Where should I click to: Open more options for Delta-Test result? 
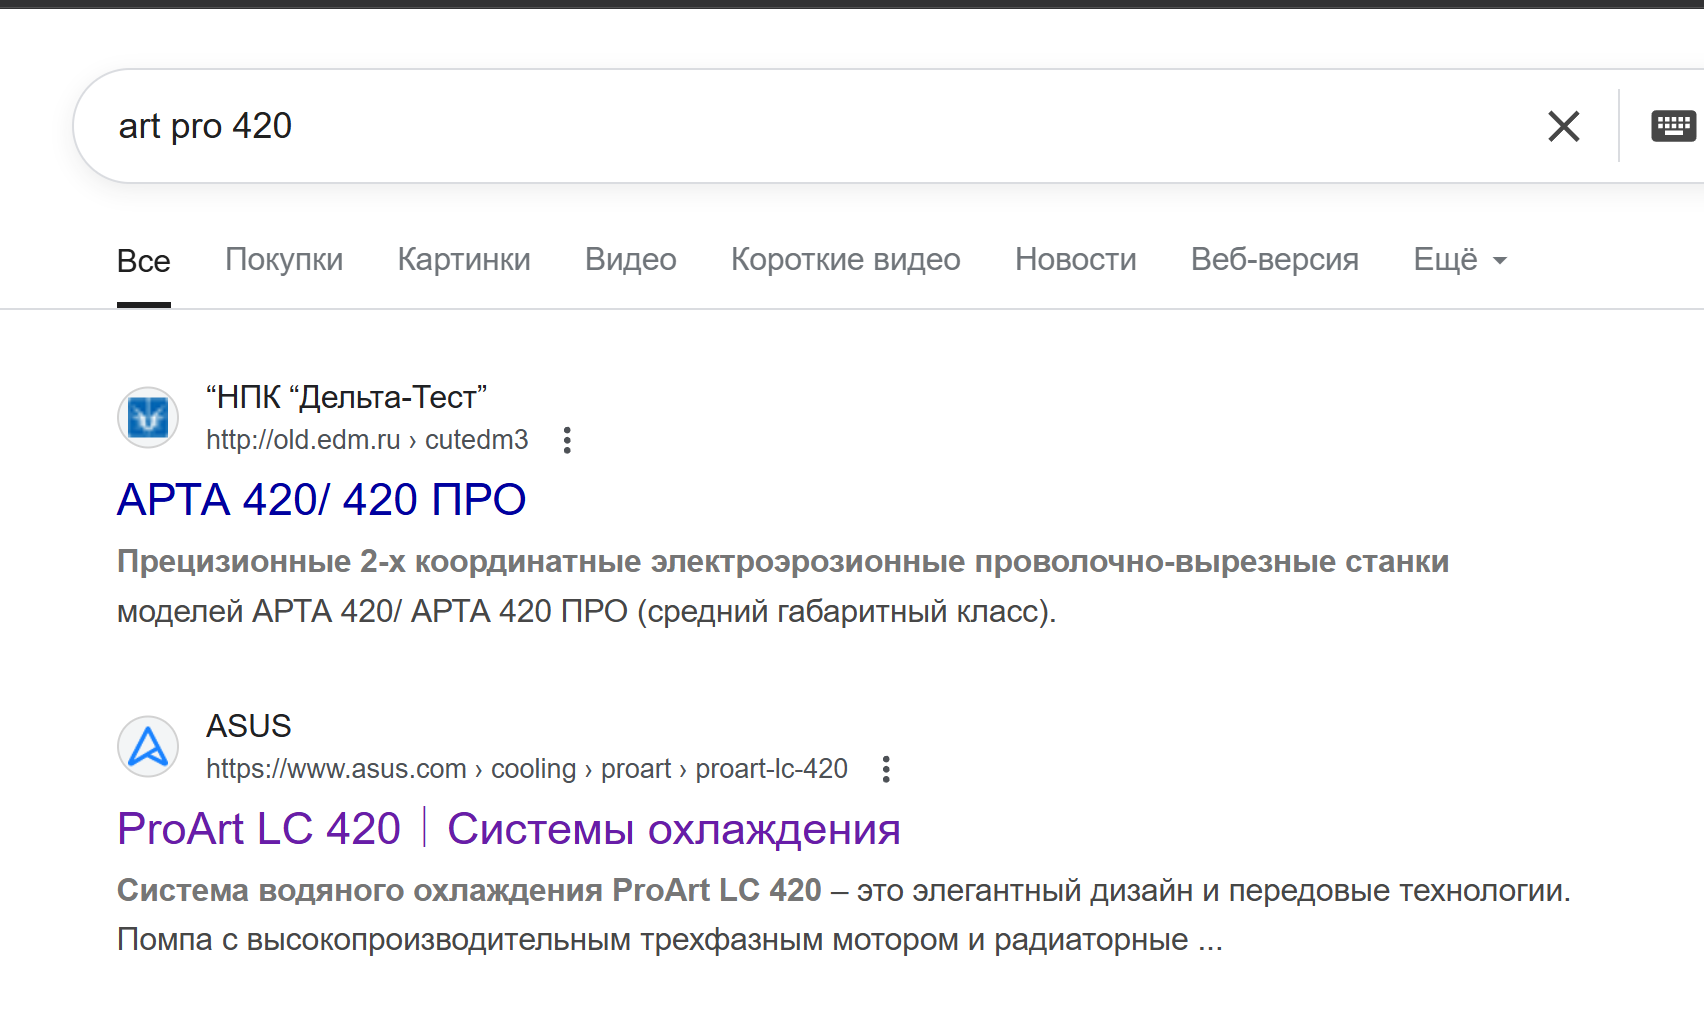[x=567, y=440]
